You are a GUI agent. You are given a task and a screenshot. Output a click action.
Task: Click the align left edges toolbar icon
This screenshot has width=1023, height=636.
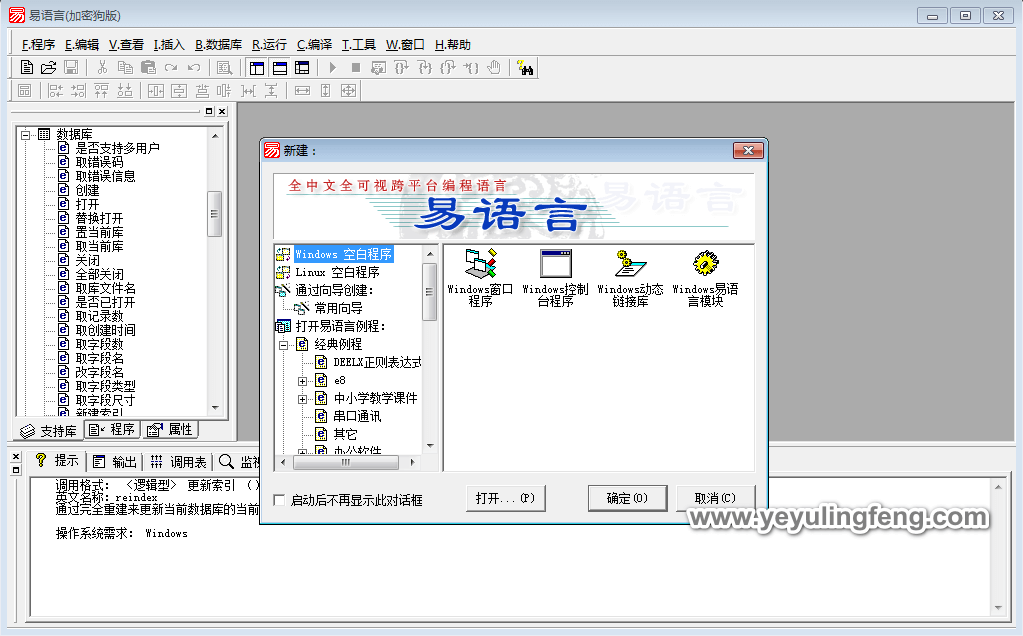55,91
